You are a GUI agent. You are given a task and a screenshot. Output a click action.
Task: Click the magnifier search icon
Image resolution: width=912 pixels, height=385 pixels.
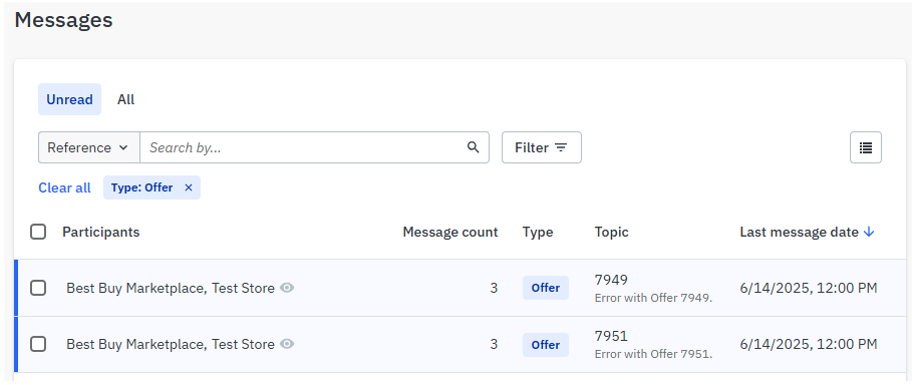pyautogui.click(x=473, y=148)
